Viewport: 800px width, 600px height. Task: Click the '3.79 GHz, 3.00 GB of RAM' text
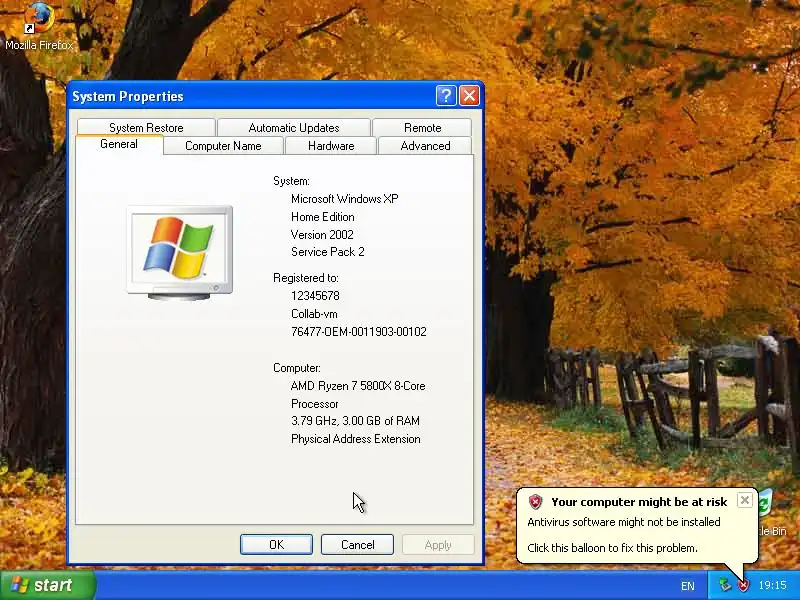point(355,421)
